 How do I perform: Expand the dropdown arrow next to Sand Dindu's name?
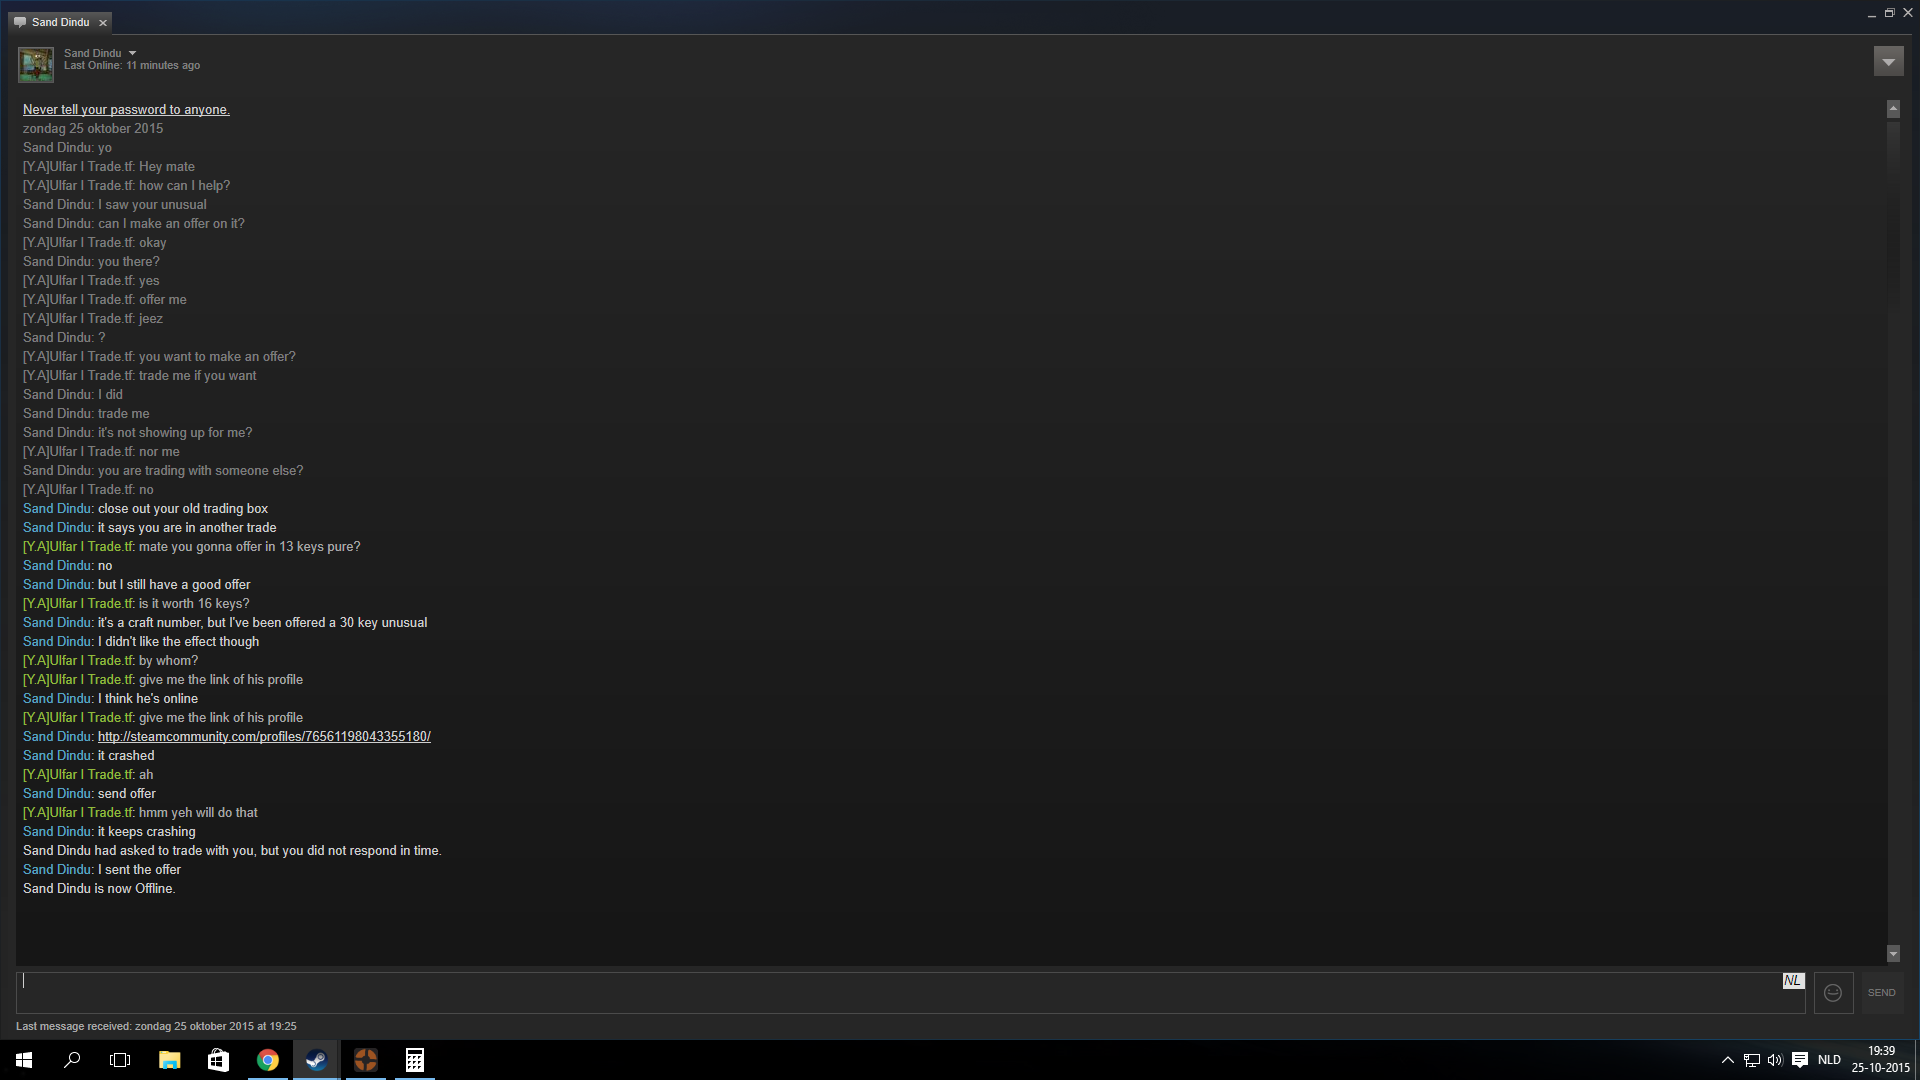click(x=132, y=53)
